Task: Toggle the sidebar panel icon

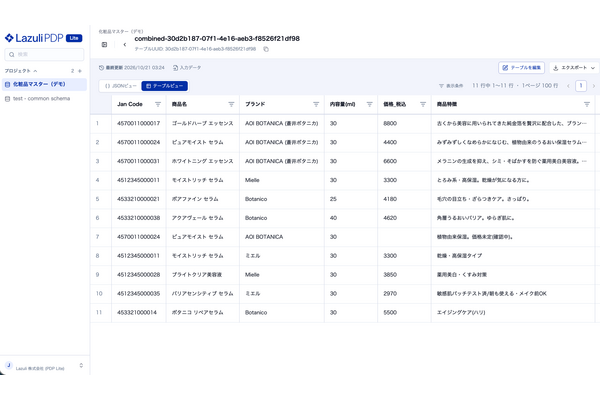Action: tap(104, 44)
